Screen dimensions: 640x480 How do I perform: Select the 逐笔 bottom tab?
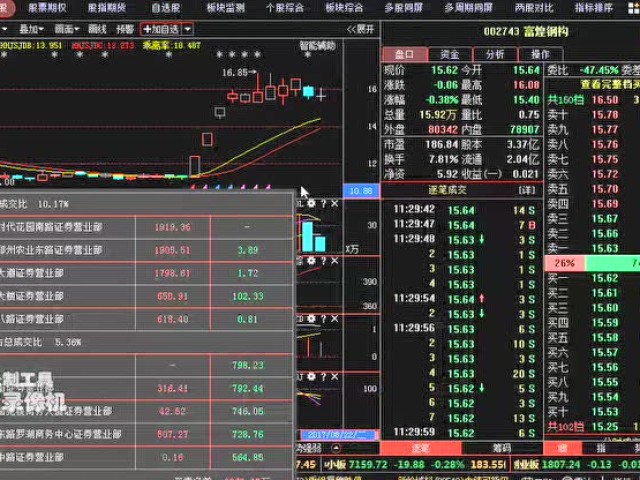coord(420,449)
